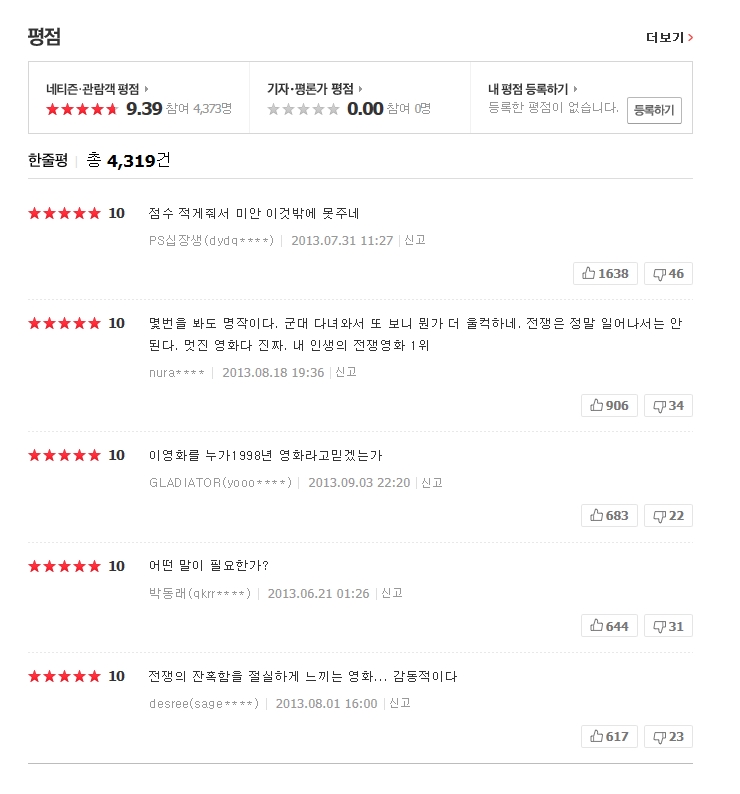Downvote the review showing 22 dislikes
Image resolution: width=740 pixels, height=794 pixels.
[x=668, y=515]
